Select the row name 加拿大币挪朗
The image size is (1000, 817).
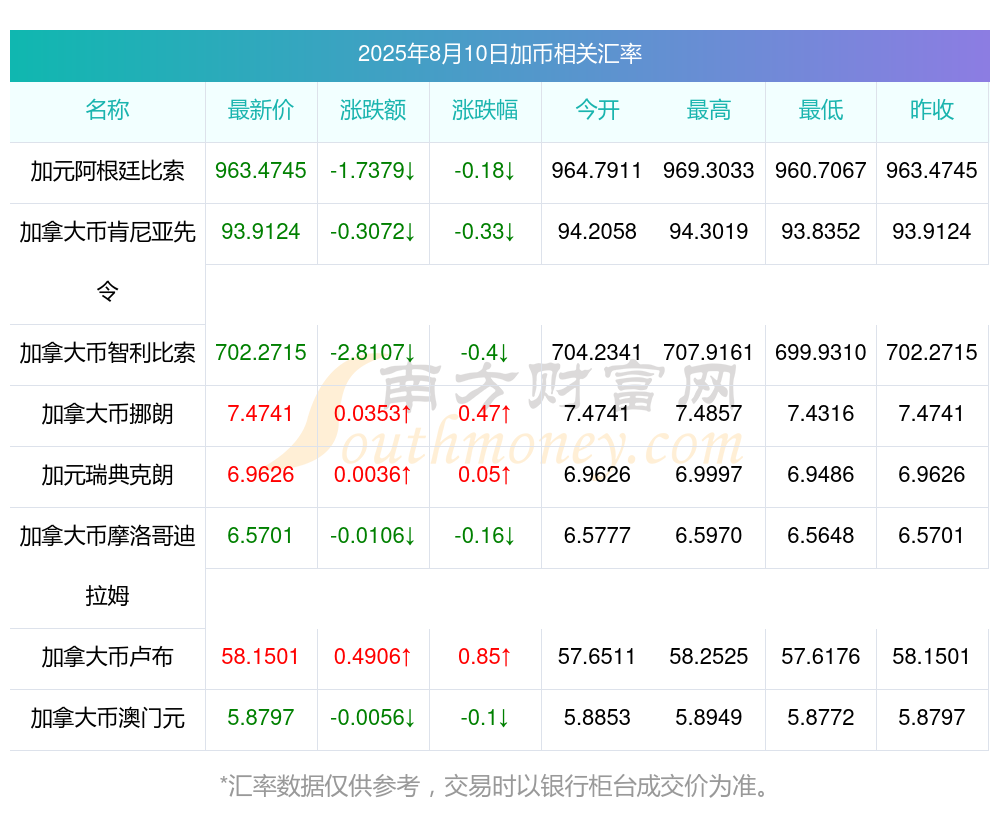107,414
